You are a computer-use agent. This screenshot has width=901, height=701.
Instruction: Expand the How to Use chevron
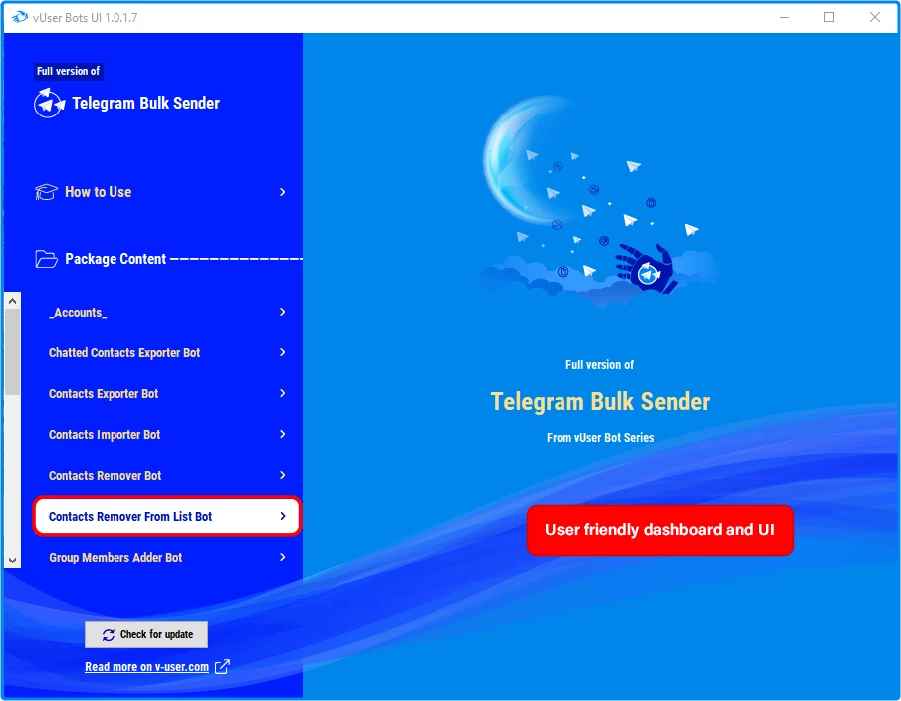(282, 192)
